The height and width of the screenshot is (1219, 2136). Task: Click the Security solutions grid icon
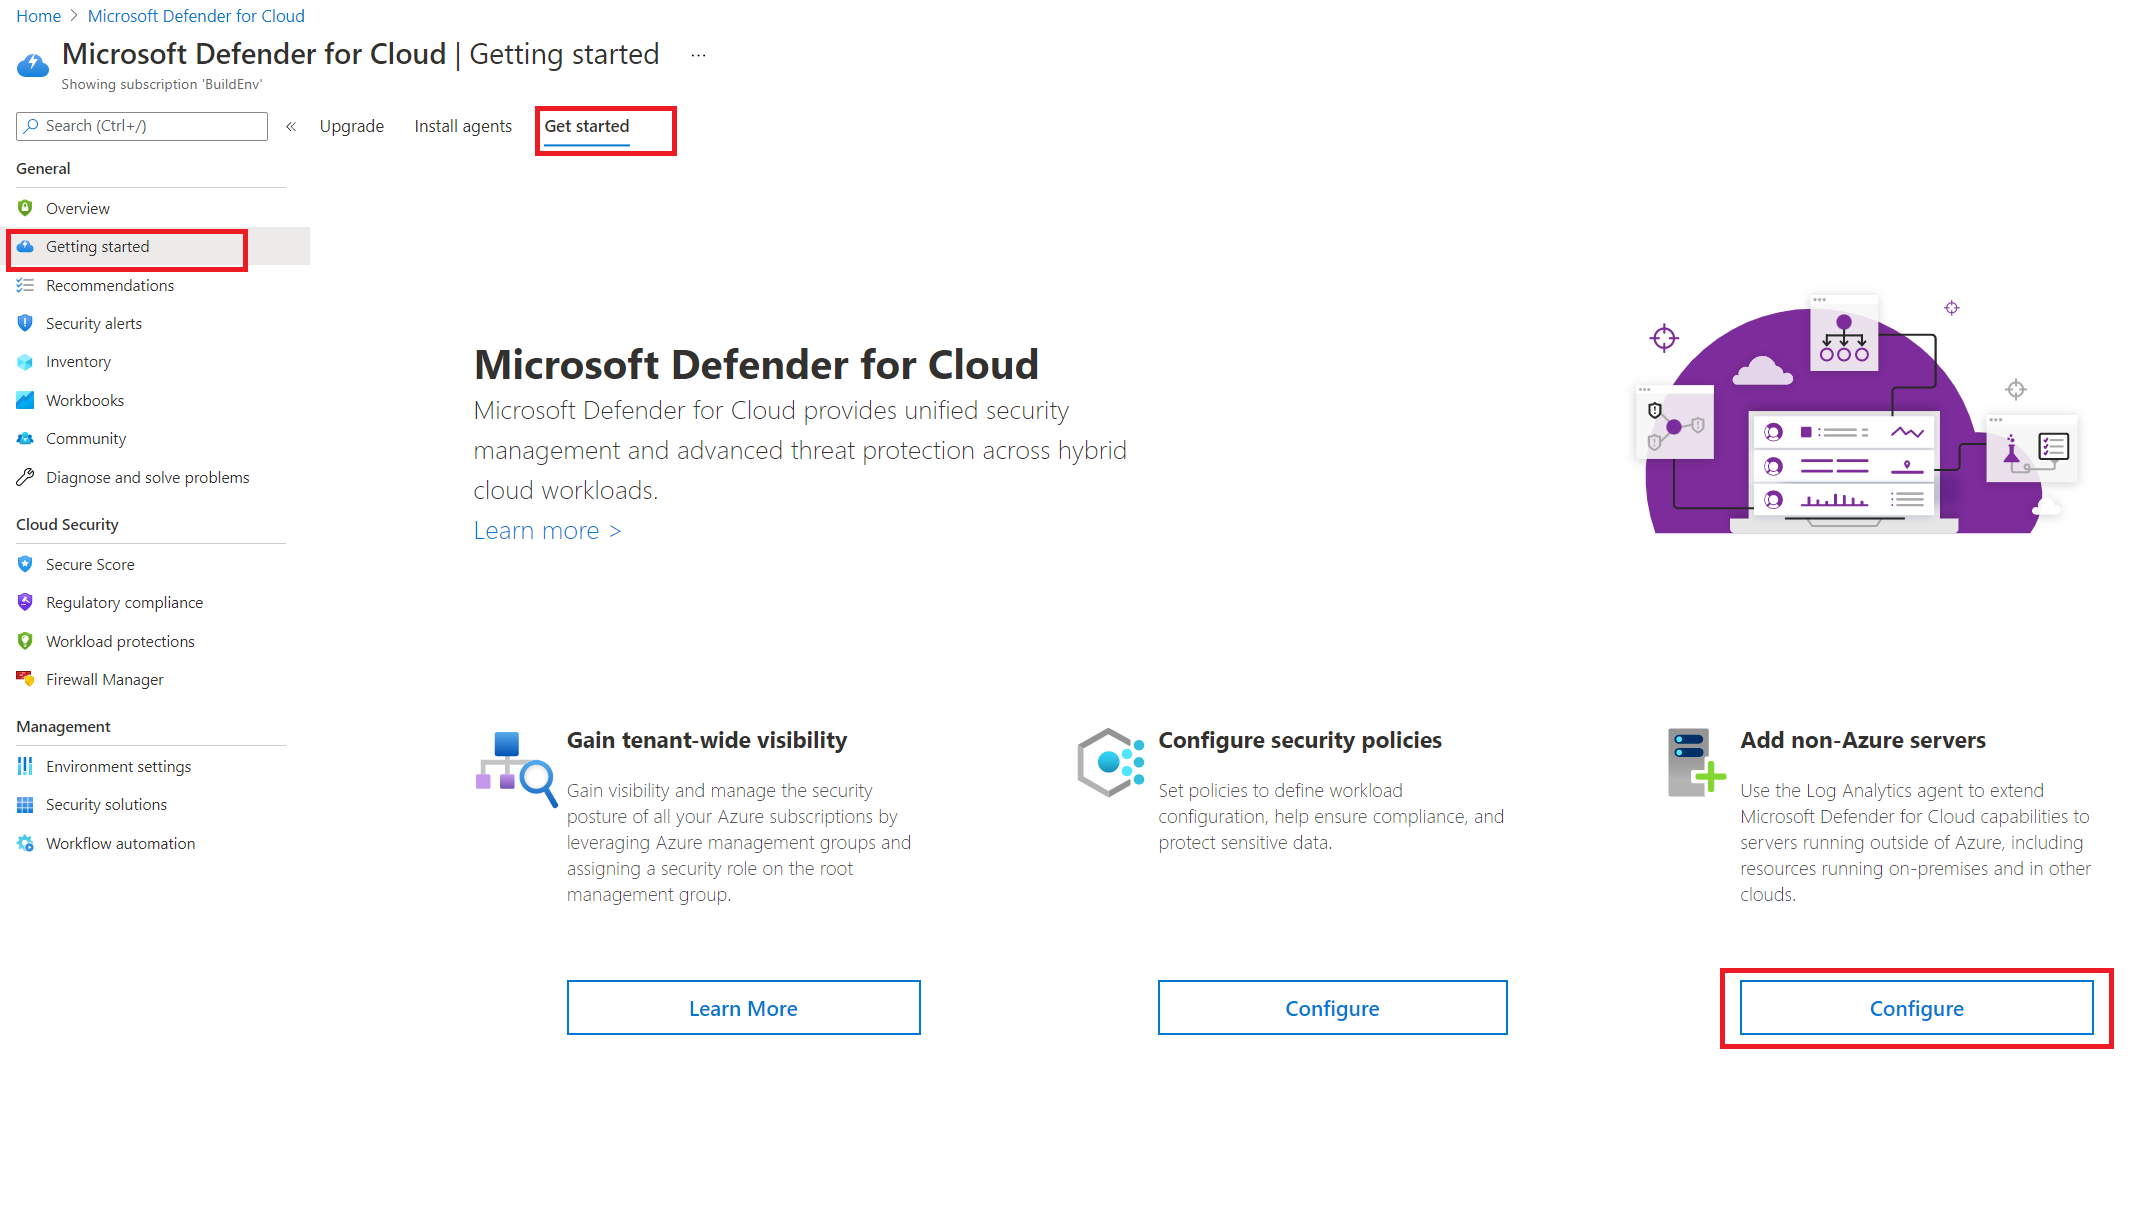[25, 804]
